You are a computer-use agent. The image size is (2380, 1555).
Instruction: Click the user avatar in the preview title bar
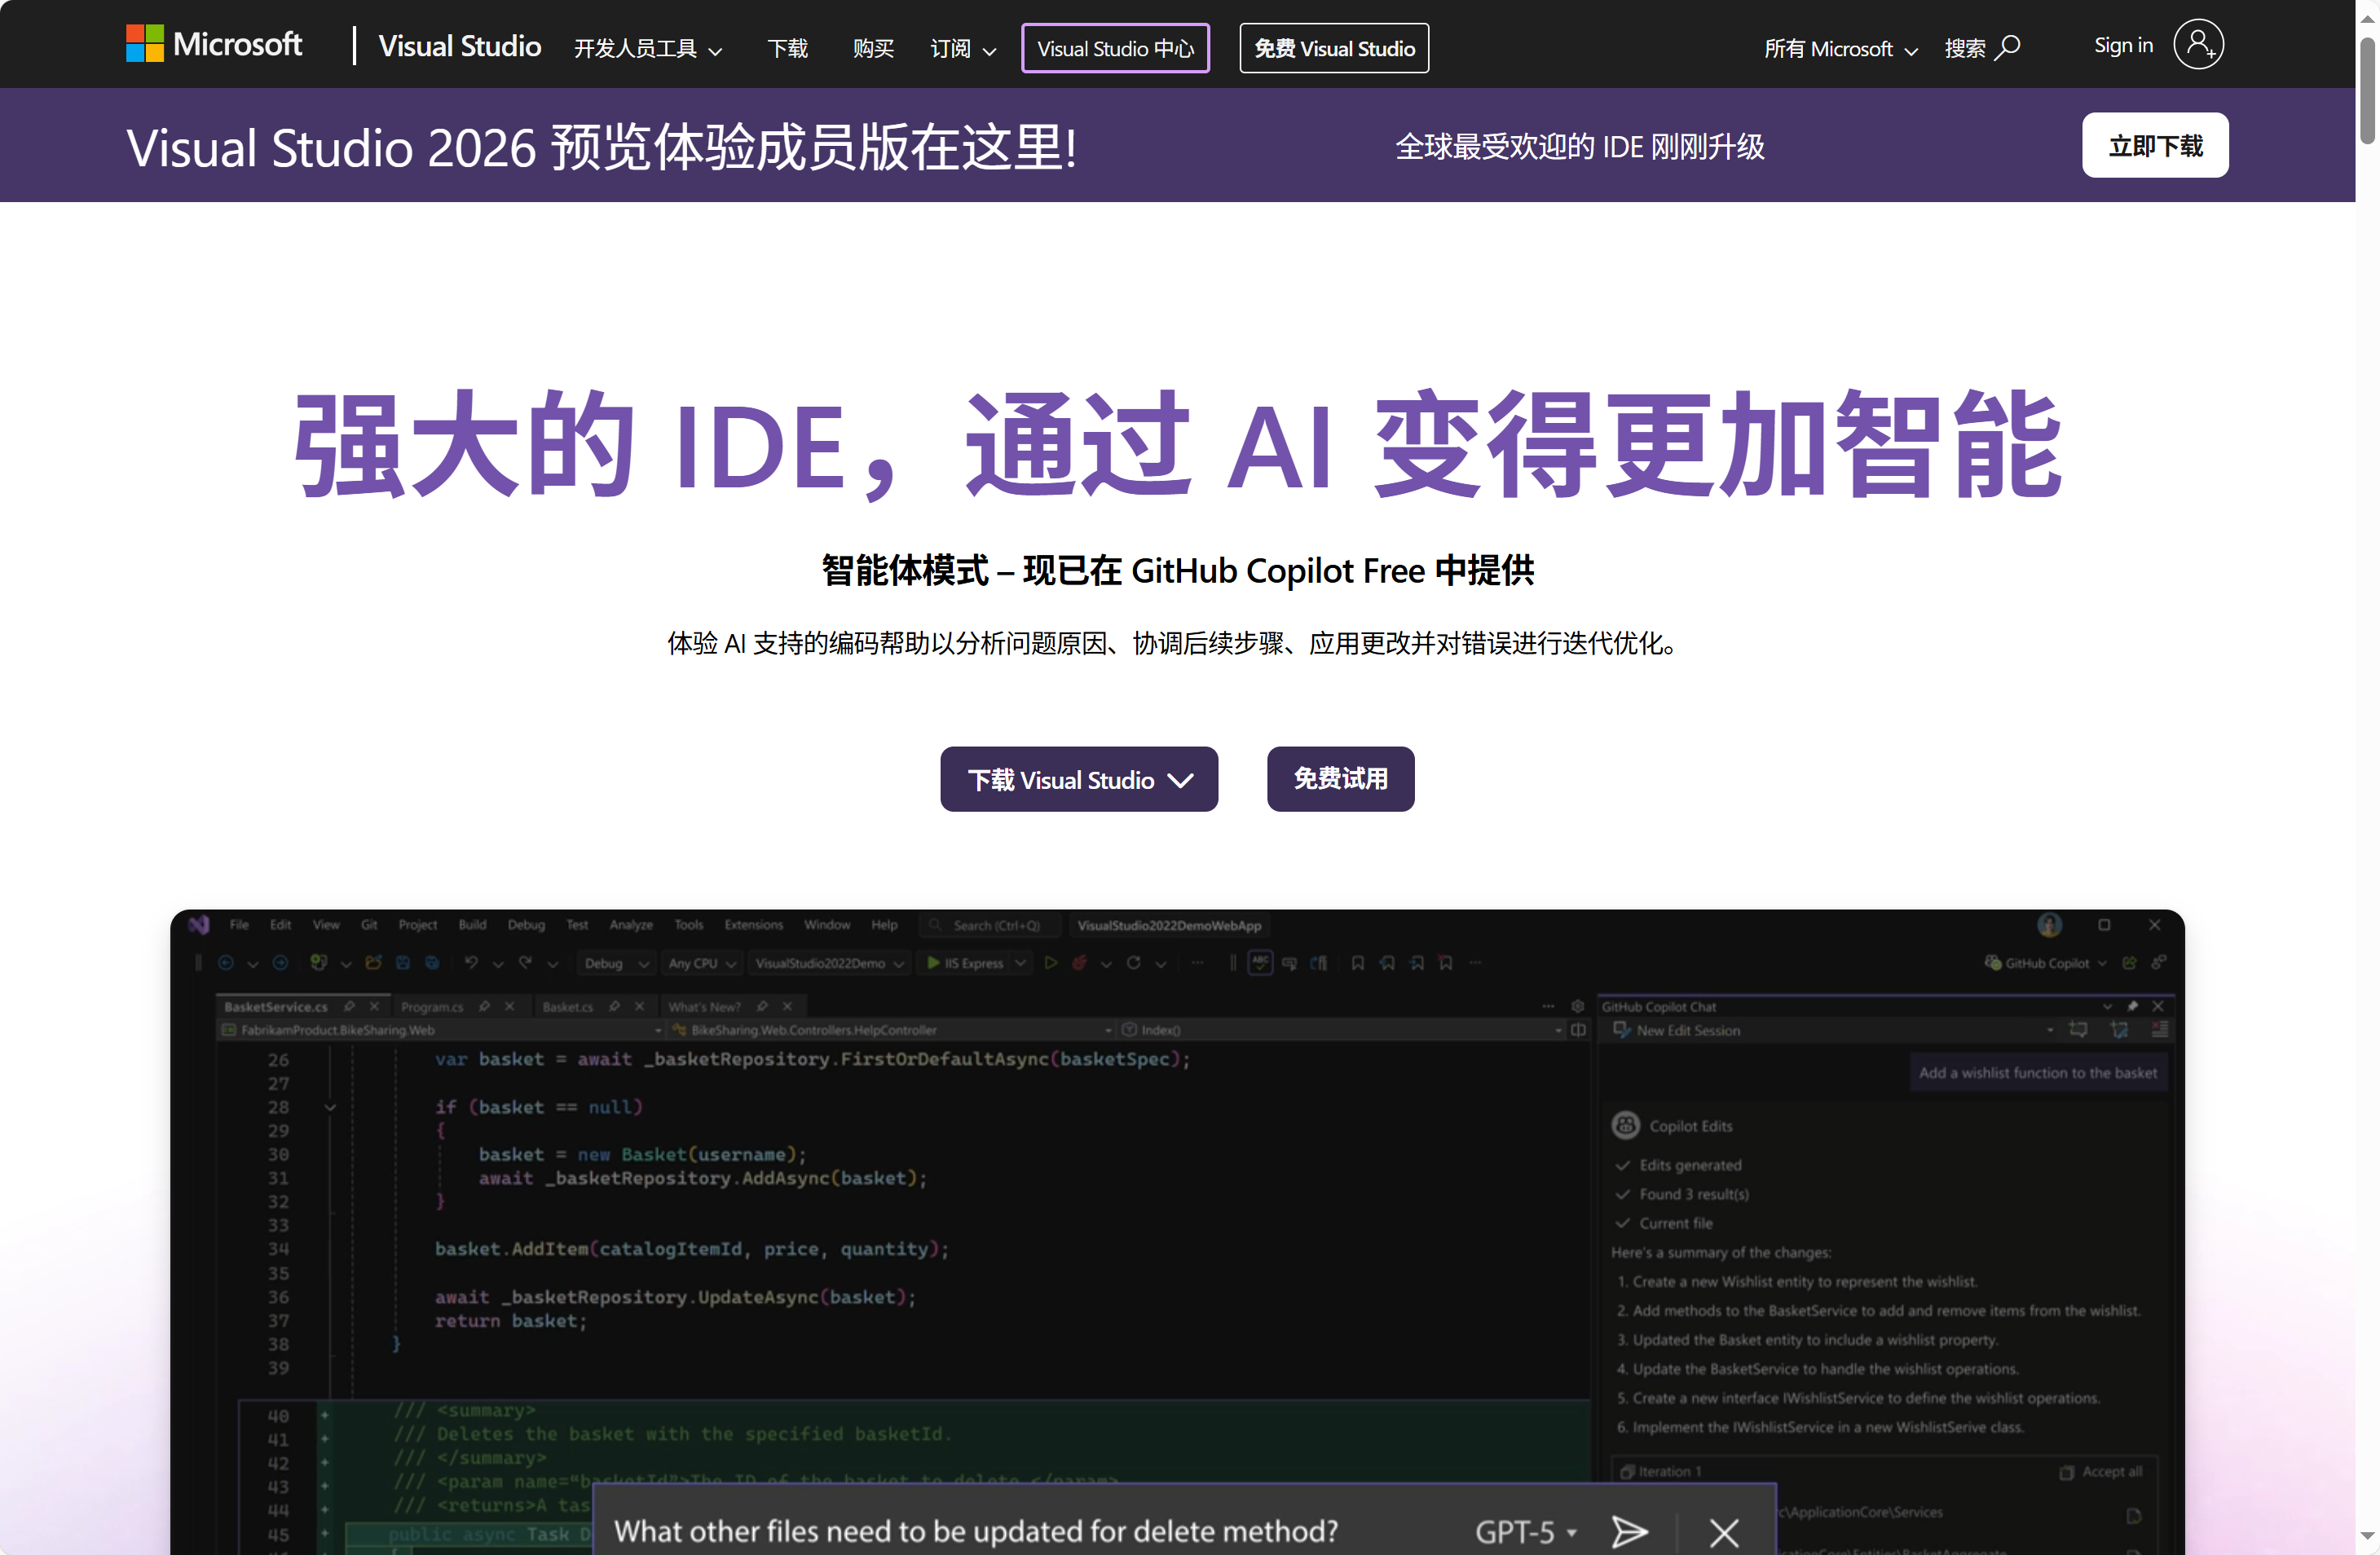click(x=2049, y=925)
